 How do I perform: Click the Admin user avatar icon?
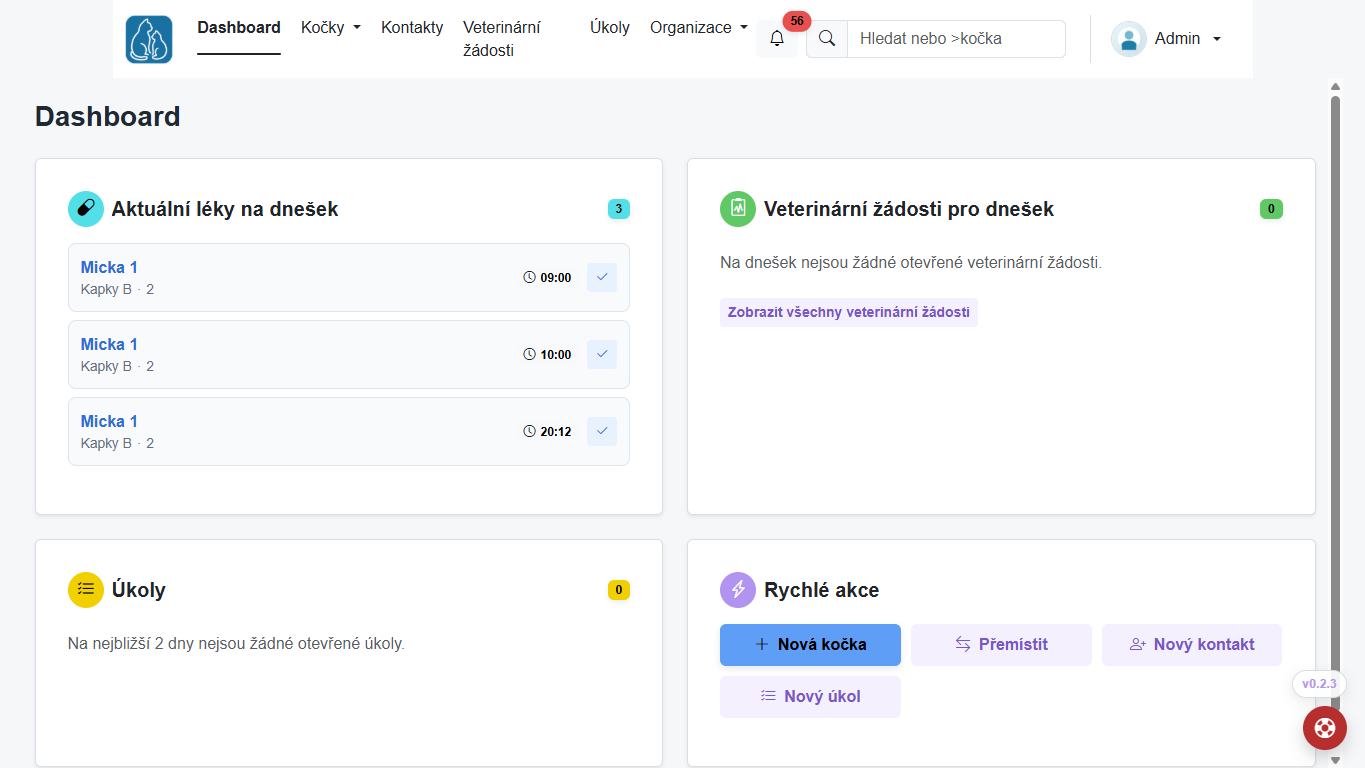pyautogui.click(x=1128, y=39)
